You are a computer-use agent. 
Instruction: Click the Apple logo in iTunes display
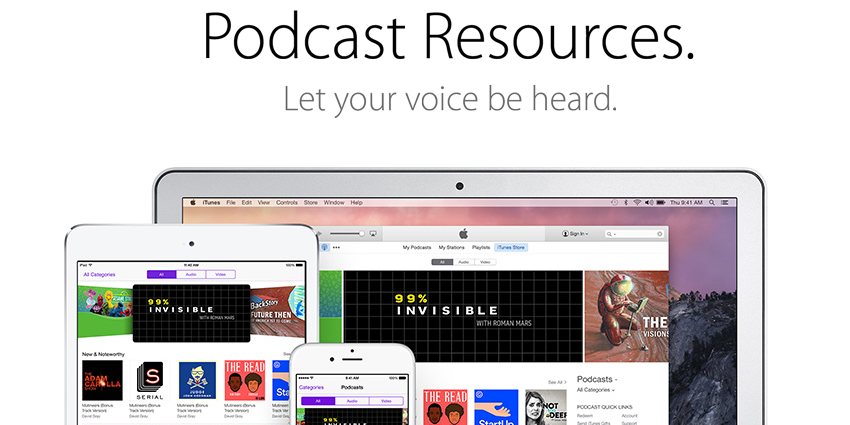[463, 234]
